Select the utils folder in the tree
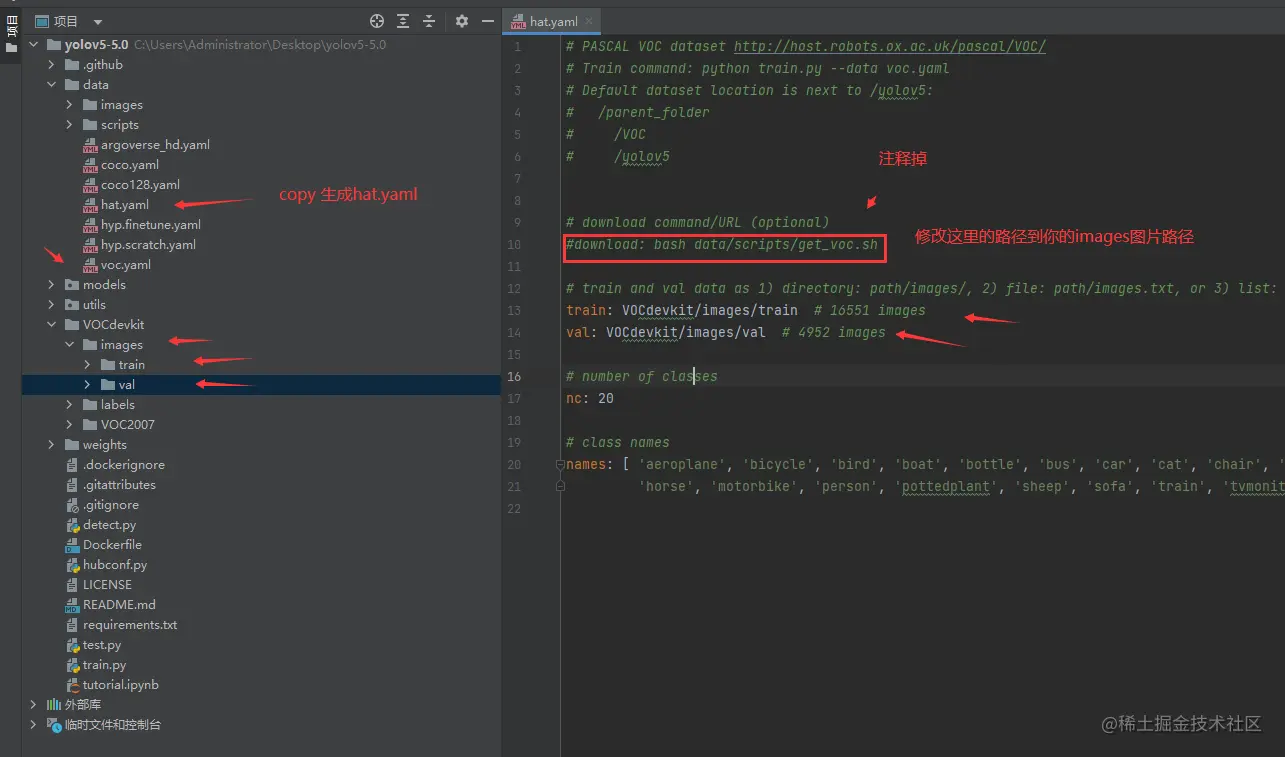The image size is (1285, 757). click(x=94, y=305)
